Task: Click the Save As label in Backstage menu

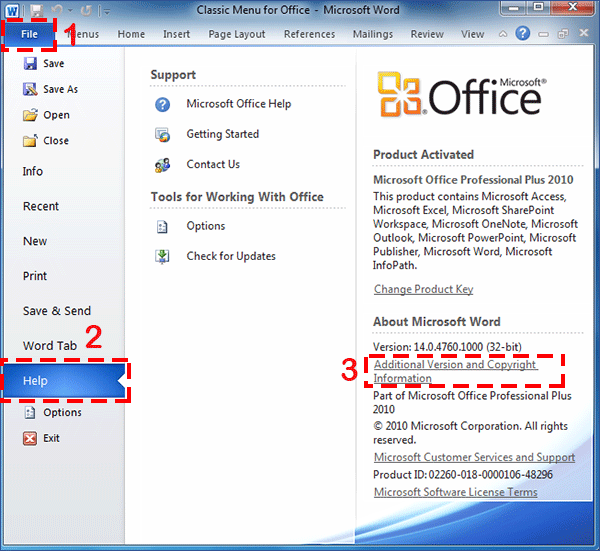Action: pos(60,89)
